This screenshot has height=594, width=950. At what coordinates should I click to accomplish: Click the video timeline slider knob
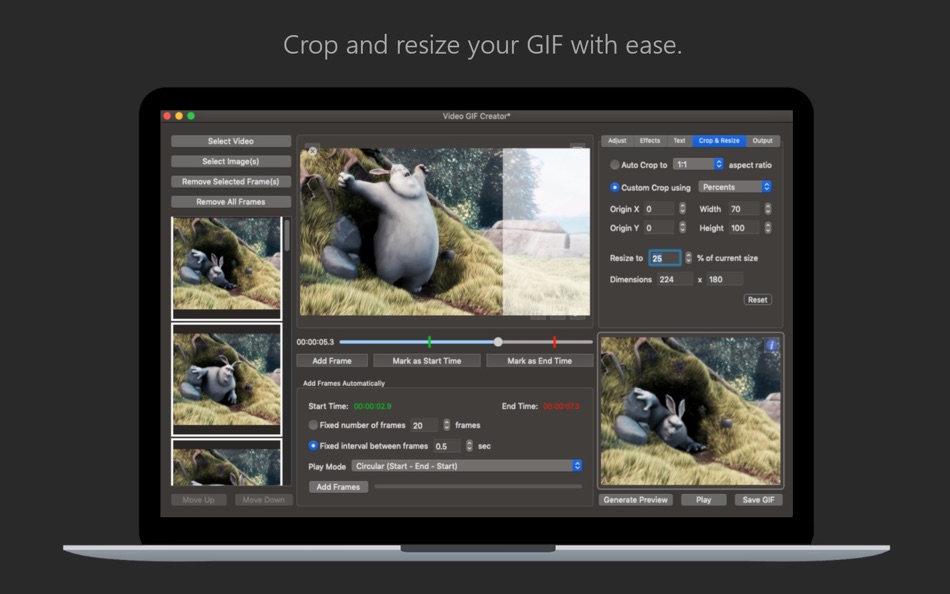tap(498, 342)
